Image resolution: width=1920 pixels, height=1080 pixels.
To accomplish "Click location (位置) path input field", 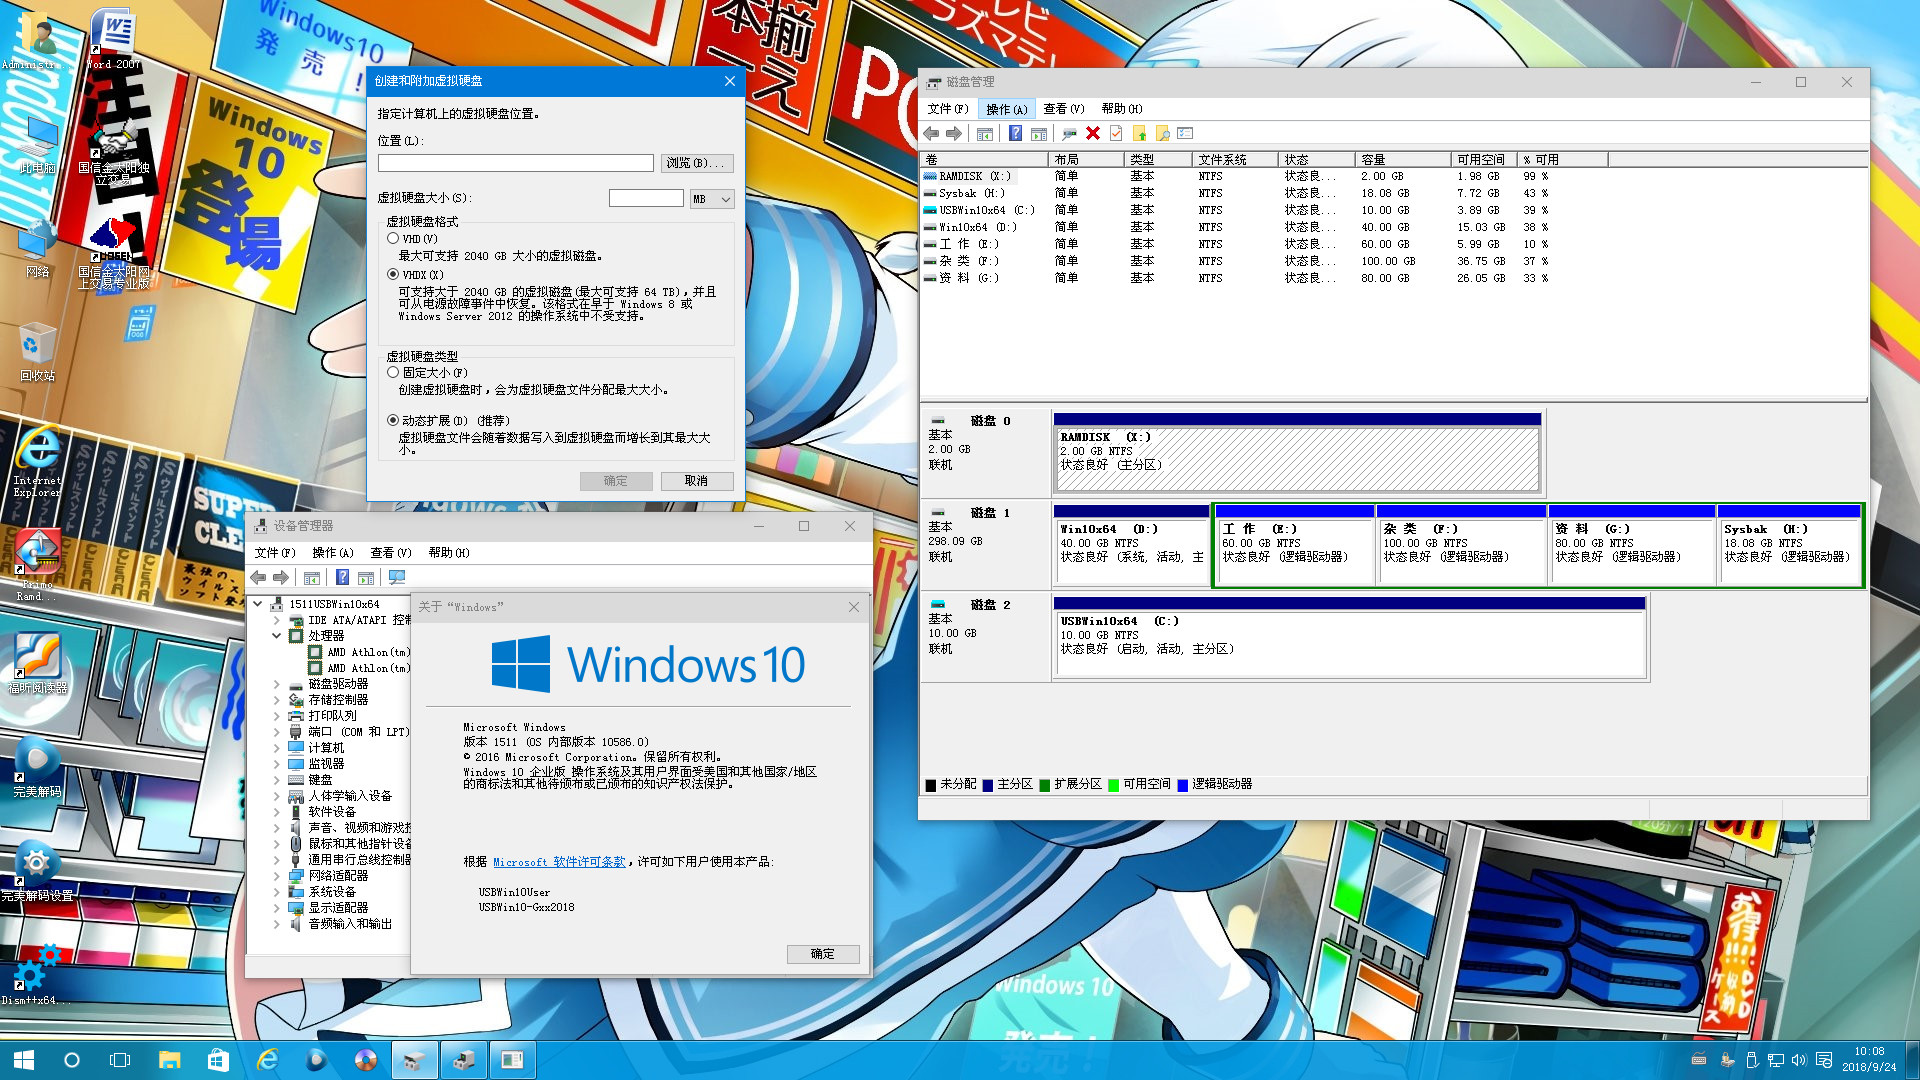I will 516,163.
